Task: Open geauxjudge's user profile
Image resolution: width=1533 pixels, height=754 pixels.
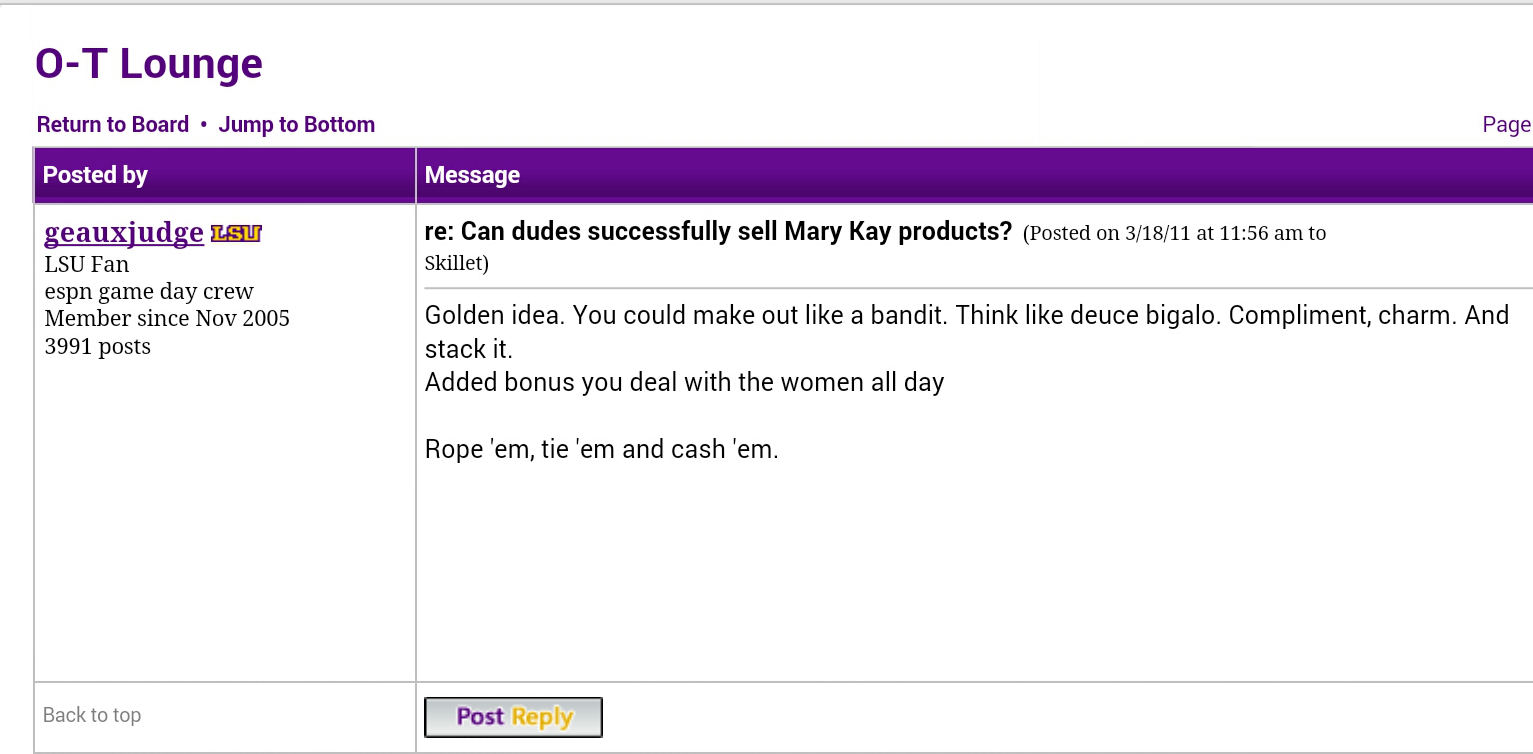Action: click(x=124, y=233)
